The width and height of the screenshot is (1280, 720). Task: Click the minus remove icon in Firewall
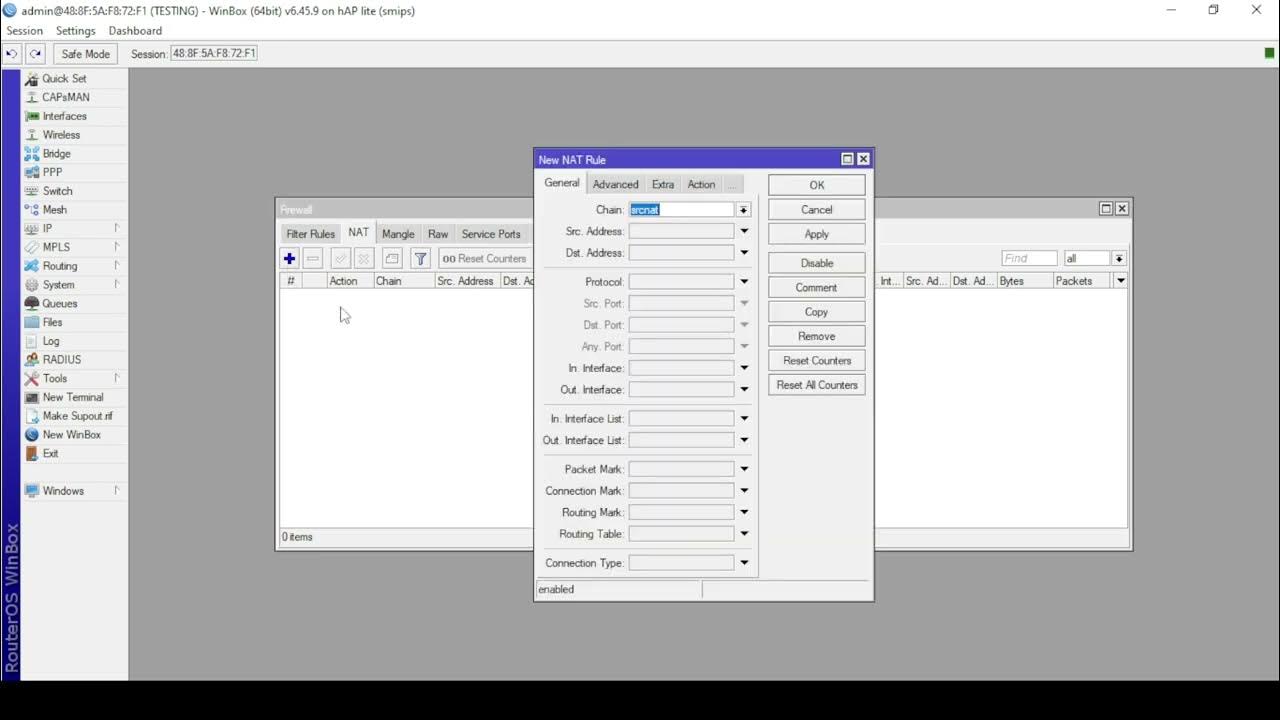tap(313, 258)
